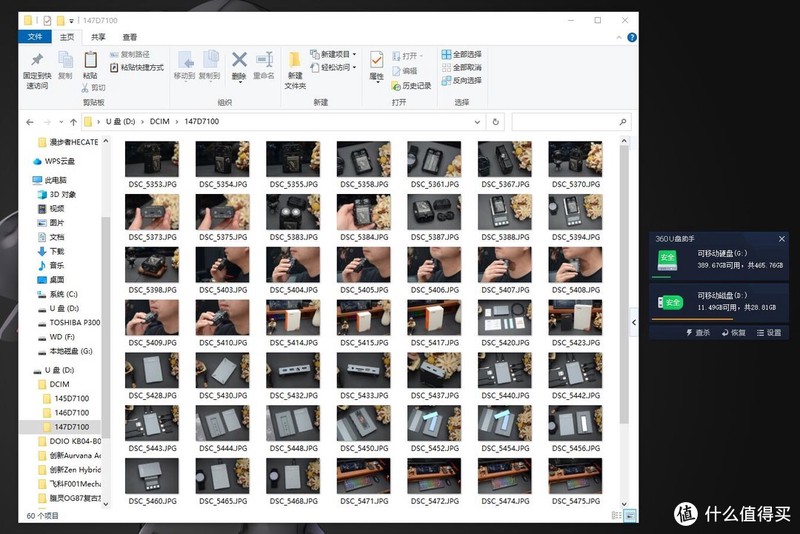Click the file list scroll down arrow
Image resolution: width=800 pixels, height=534 pixels.
624,504
